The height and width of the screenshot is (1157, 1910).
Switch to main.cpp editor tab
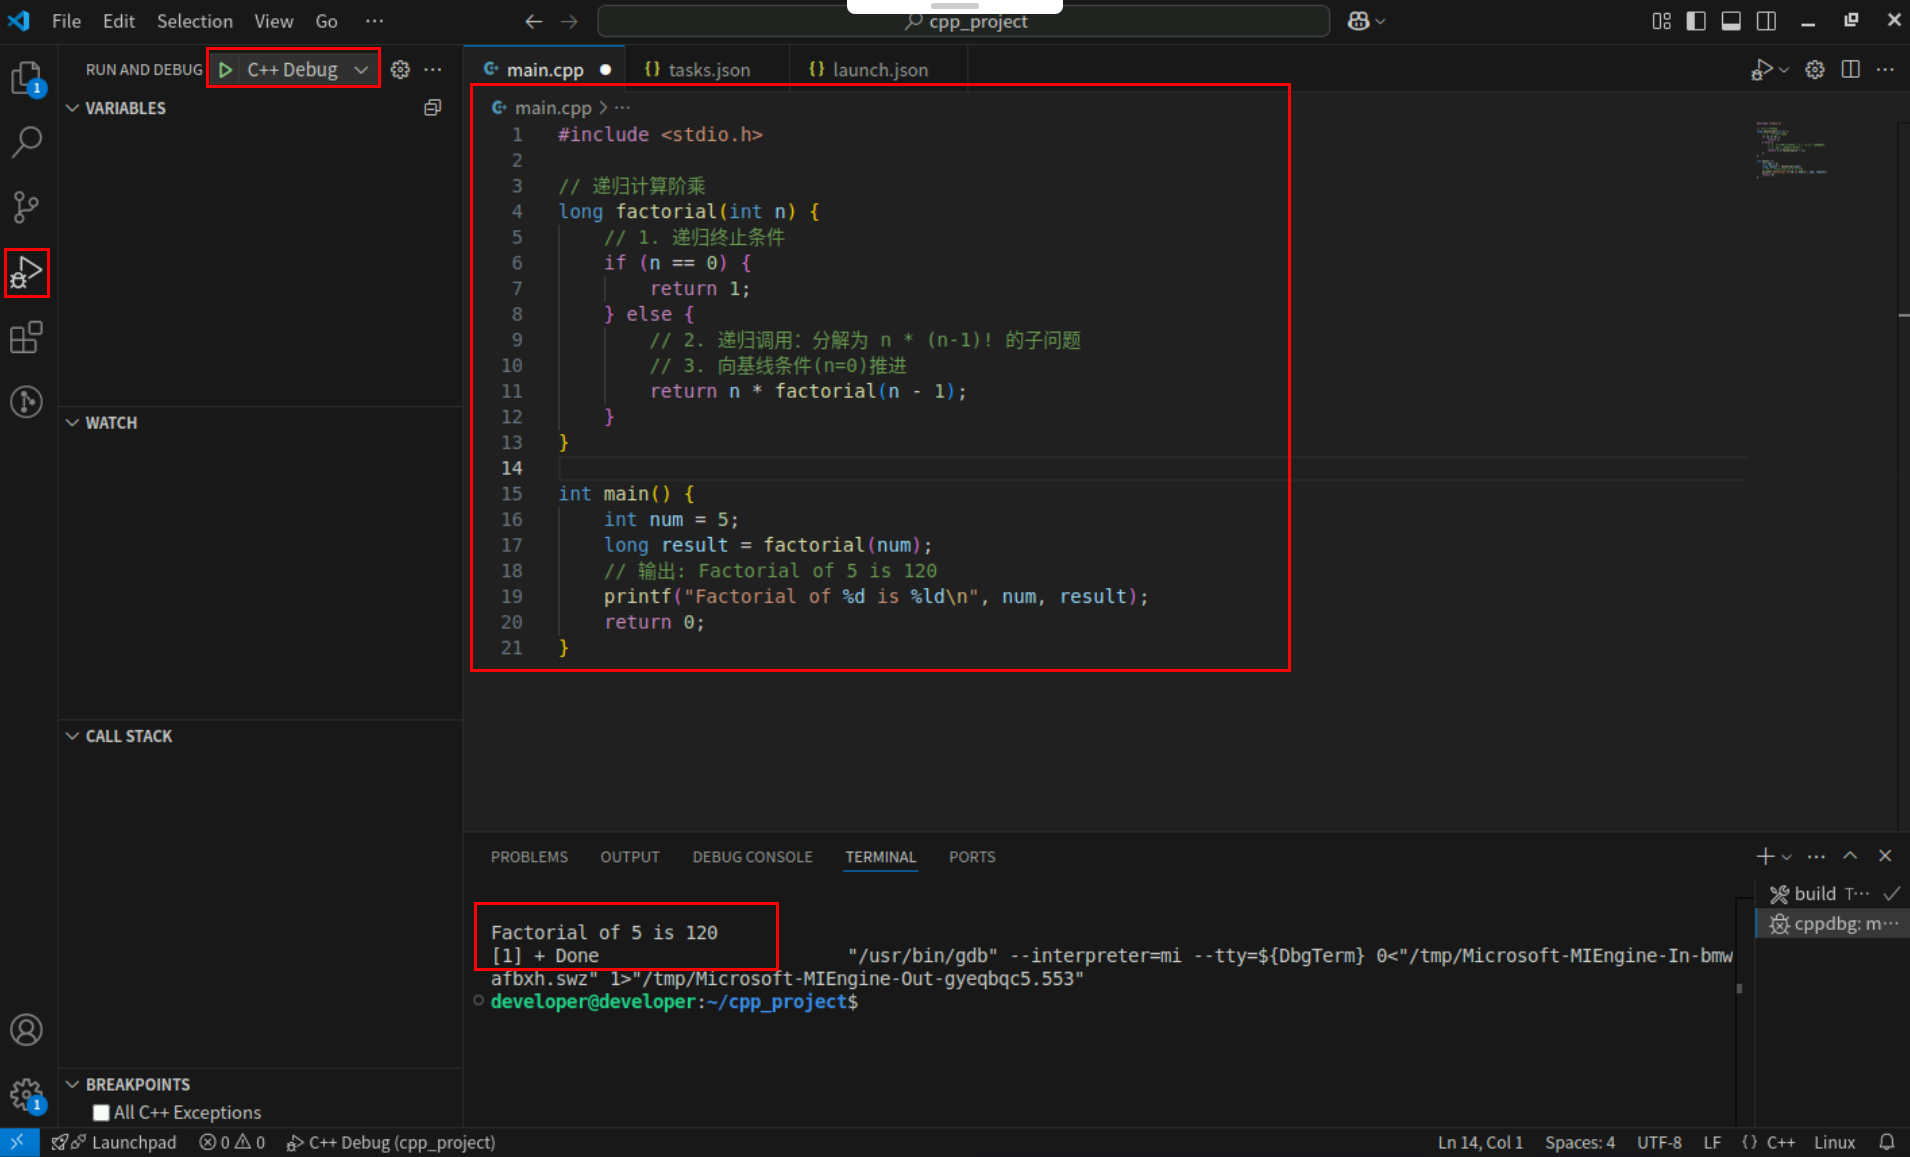pos(545,69)
